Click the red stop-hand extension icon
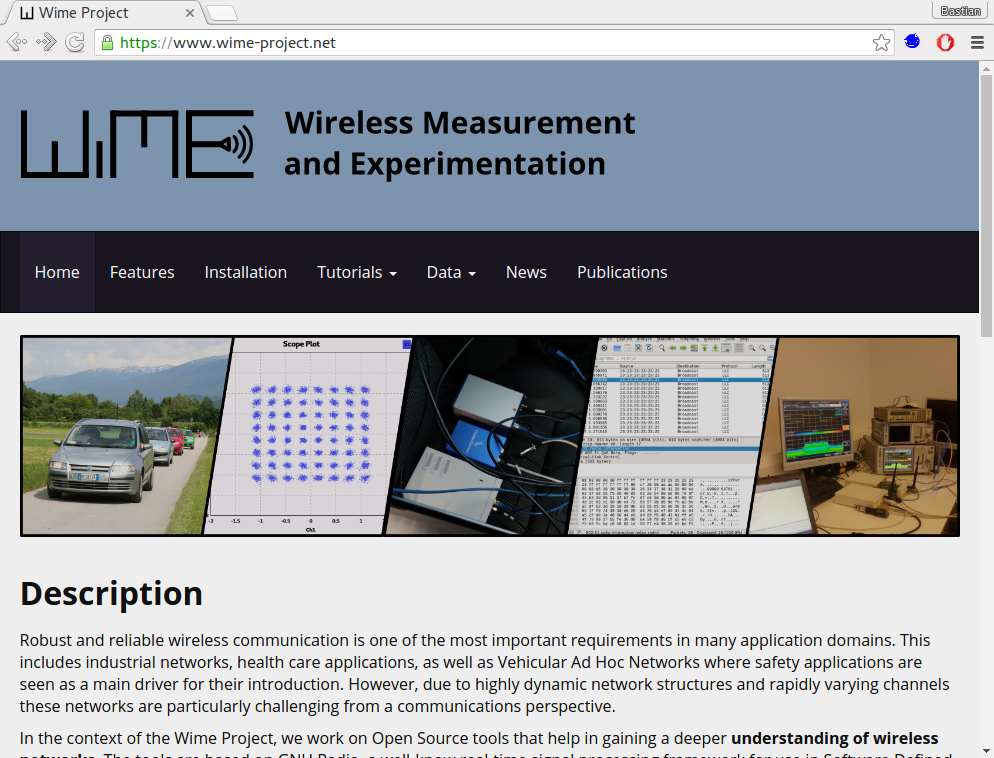The image size is (994, 758). pos(945,43)
